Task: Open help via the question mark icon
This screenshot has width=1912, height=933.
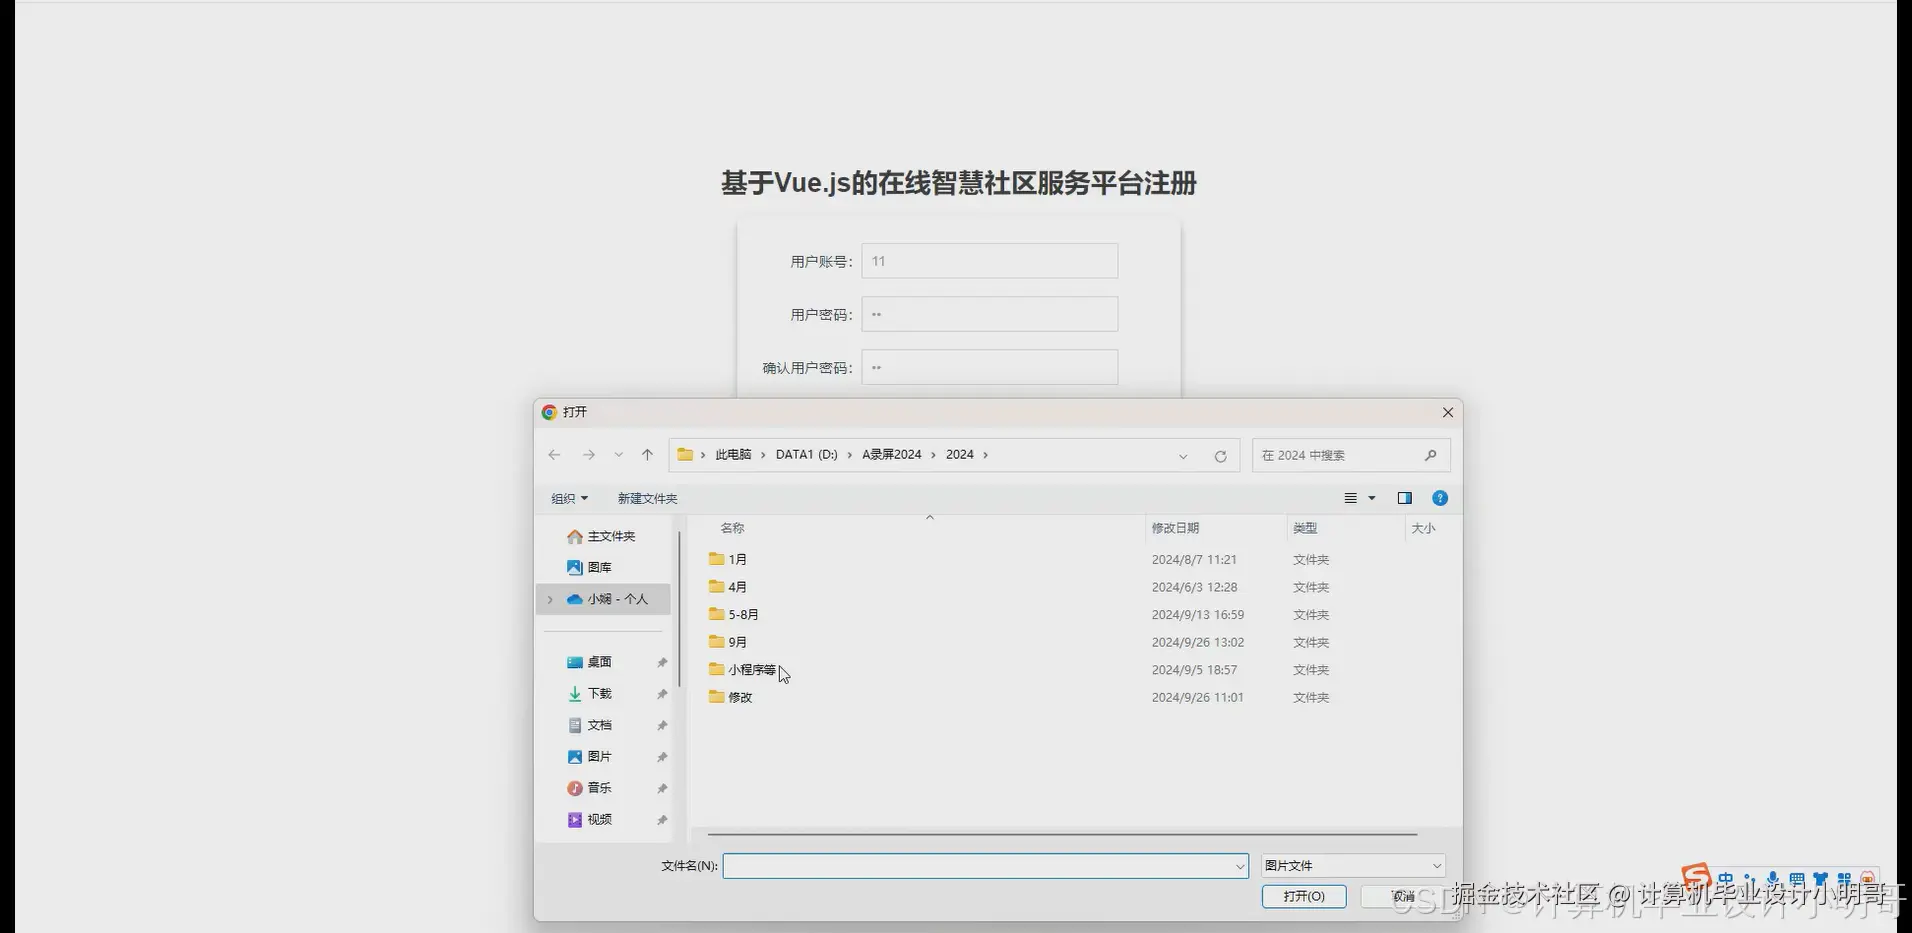Action: pyautogui.click(x=1440, y=498)
